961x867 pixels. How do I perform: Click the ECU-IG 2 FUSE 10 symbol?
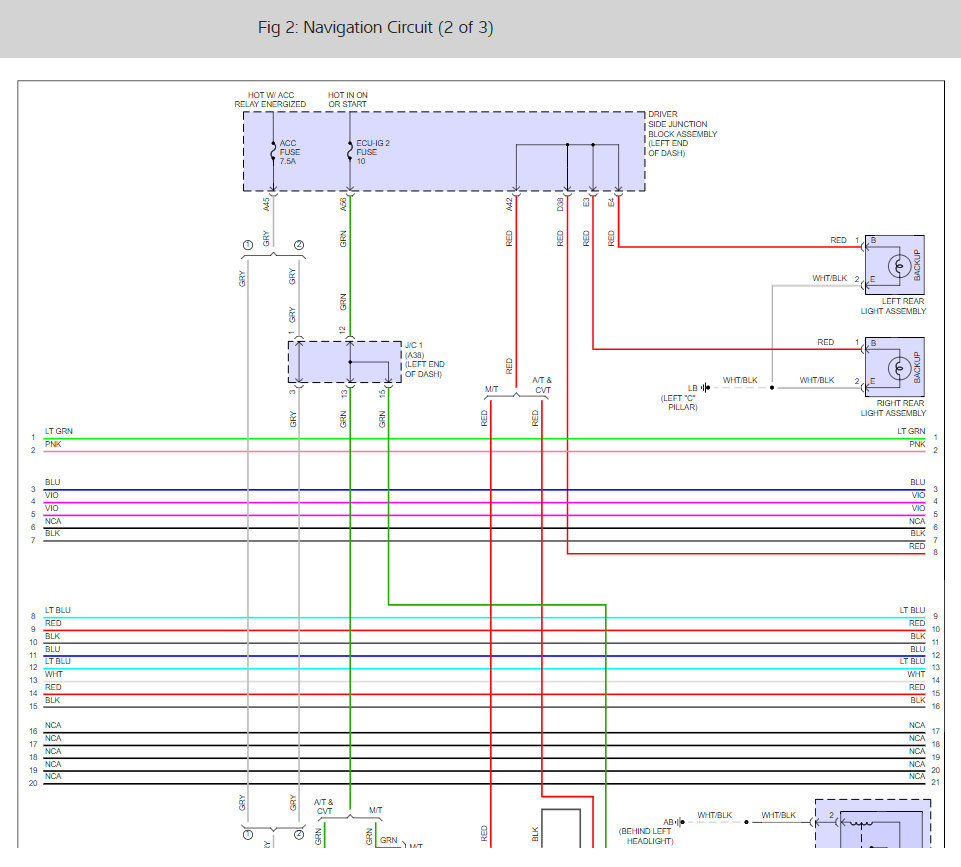[x=349, y=152]
